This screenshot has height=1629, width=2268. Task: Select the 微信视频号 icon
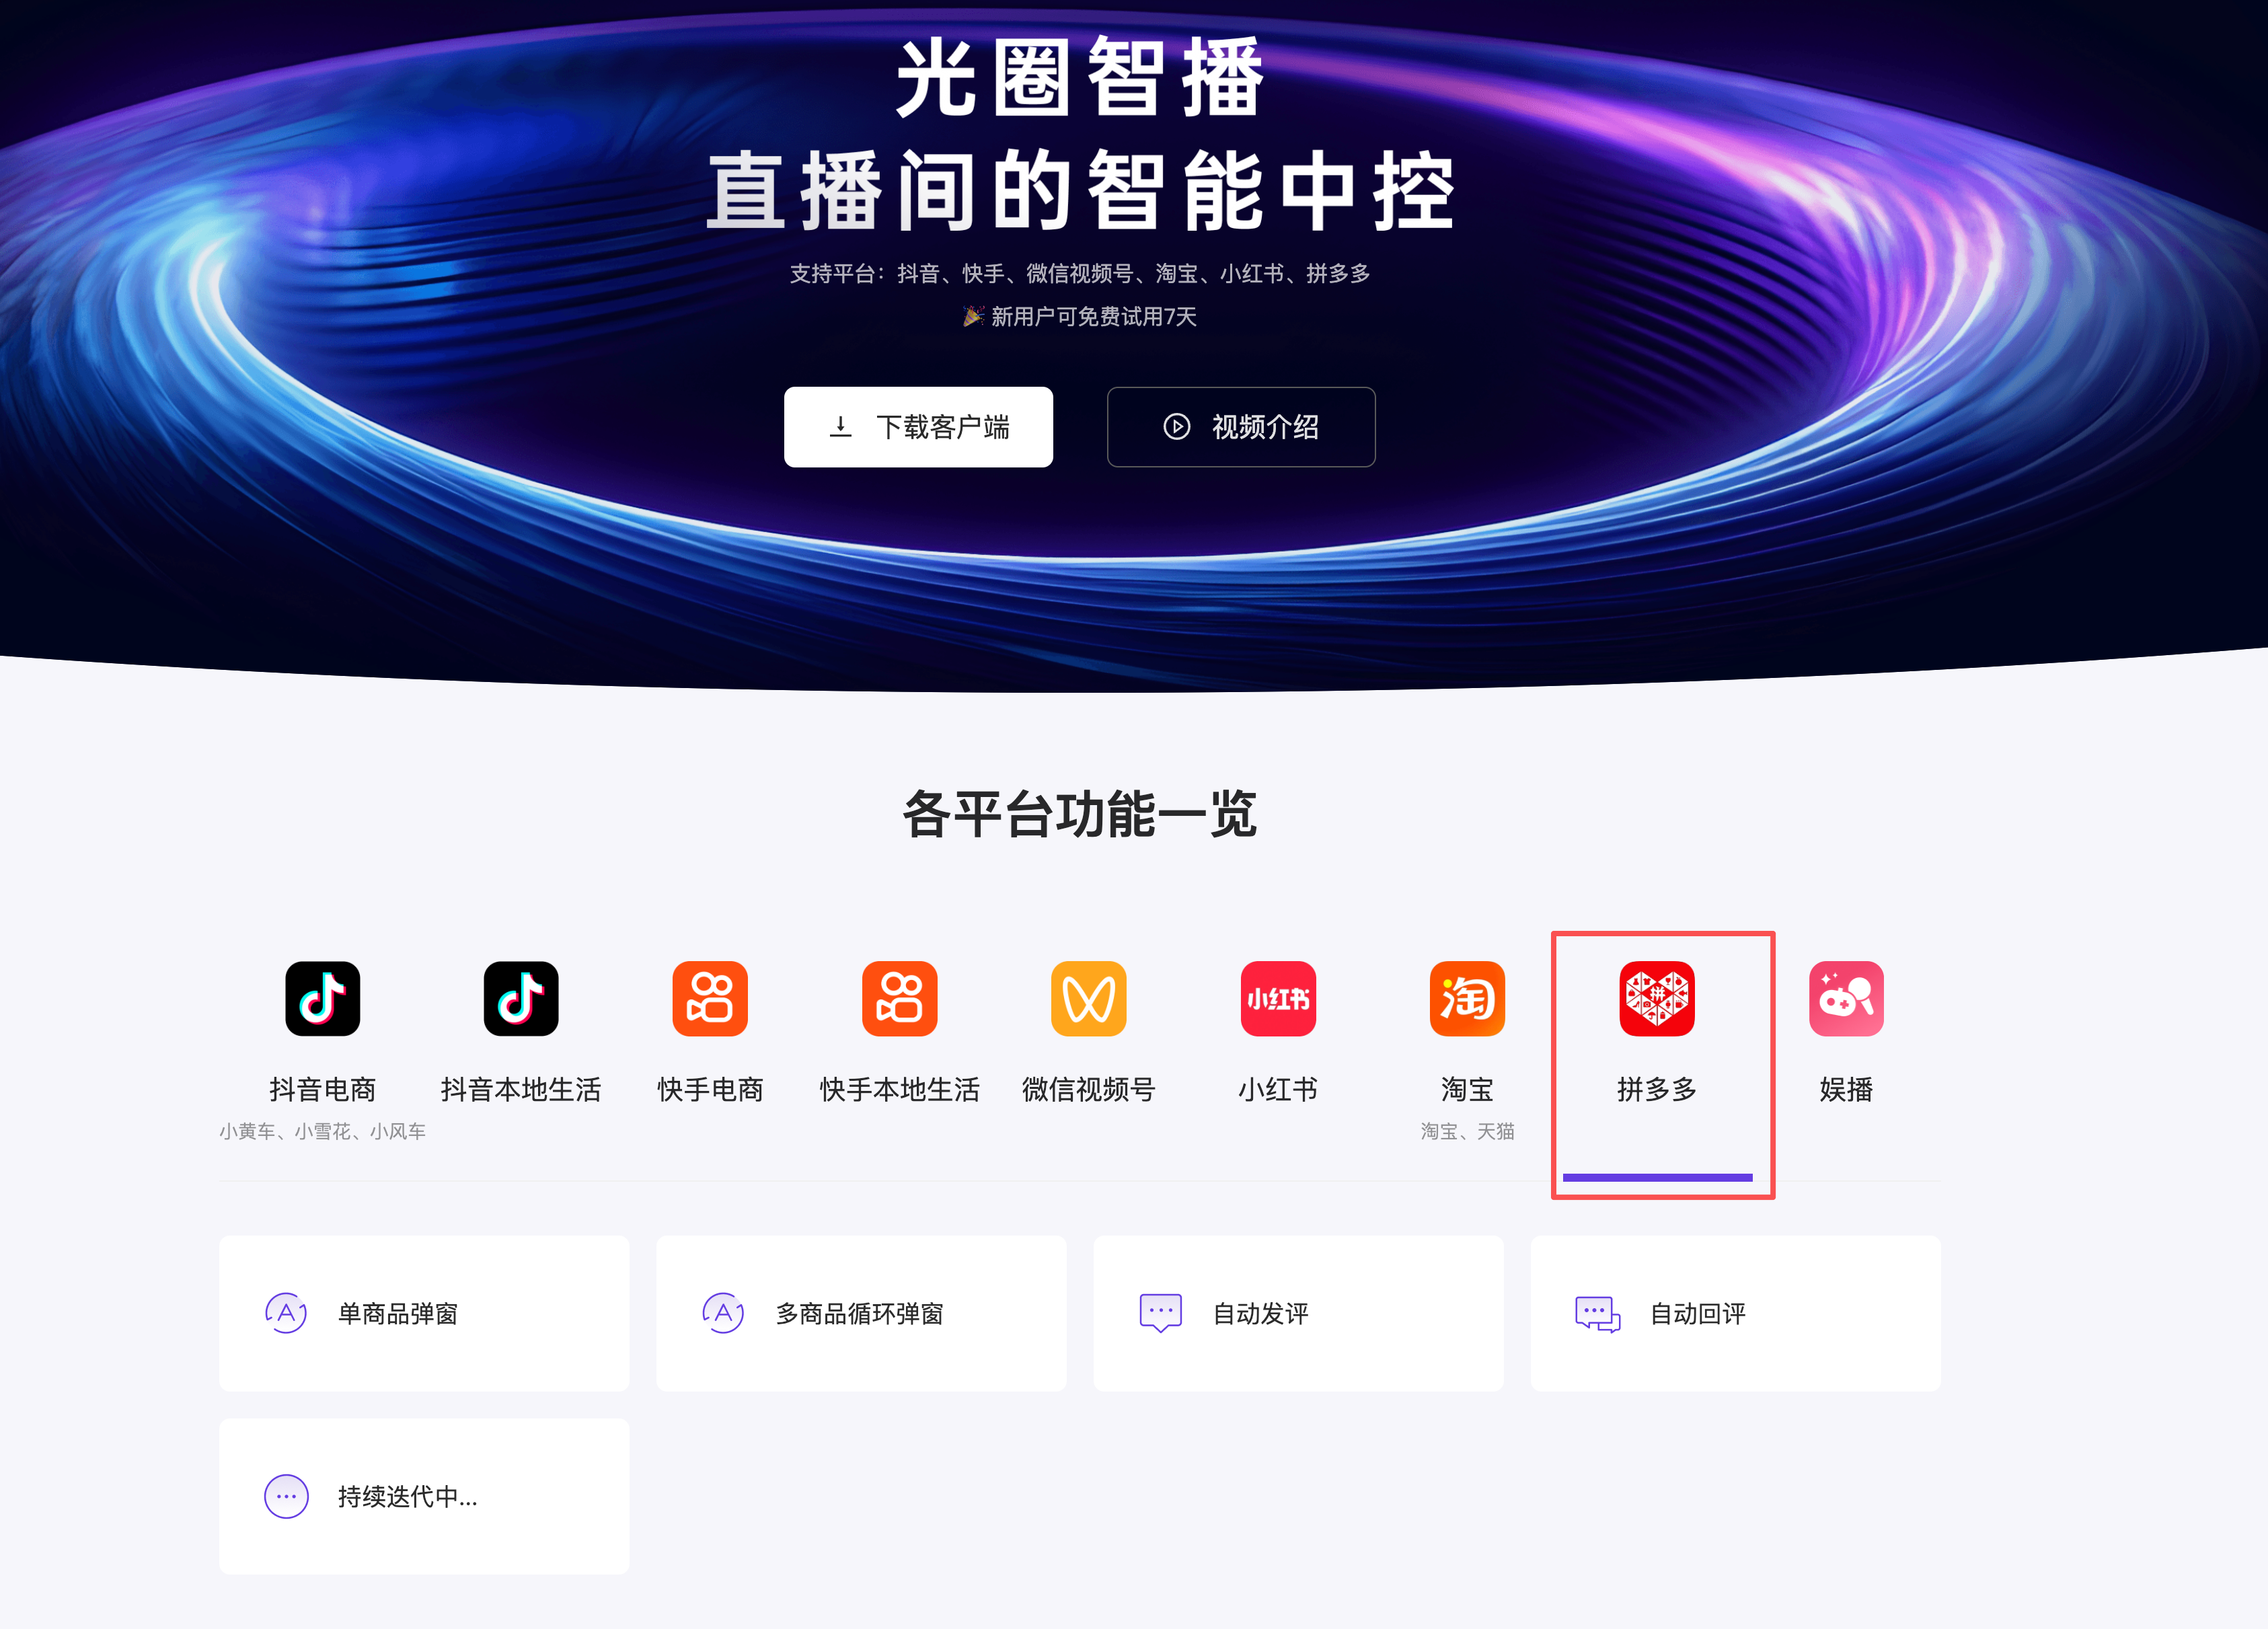(x=1089, y=998)
